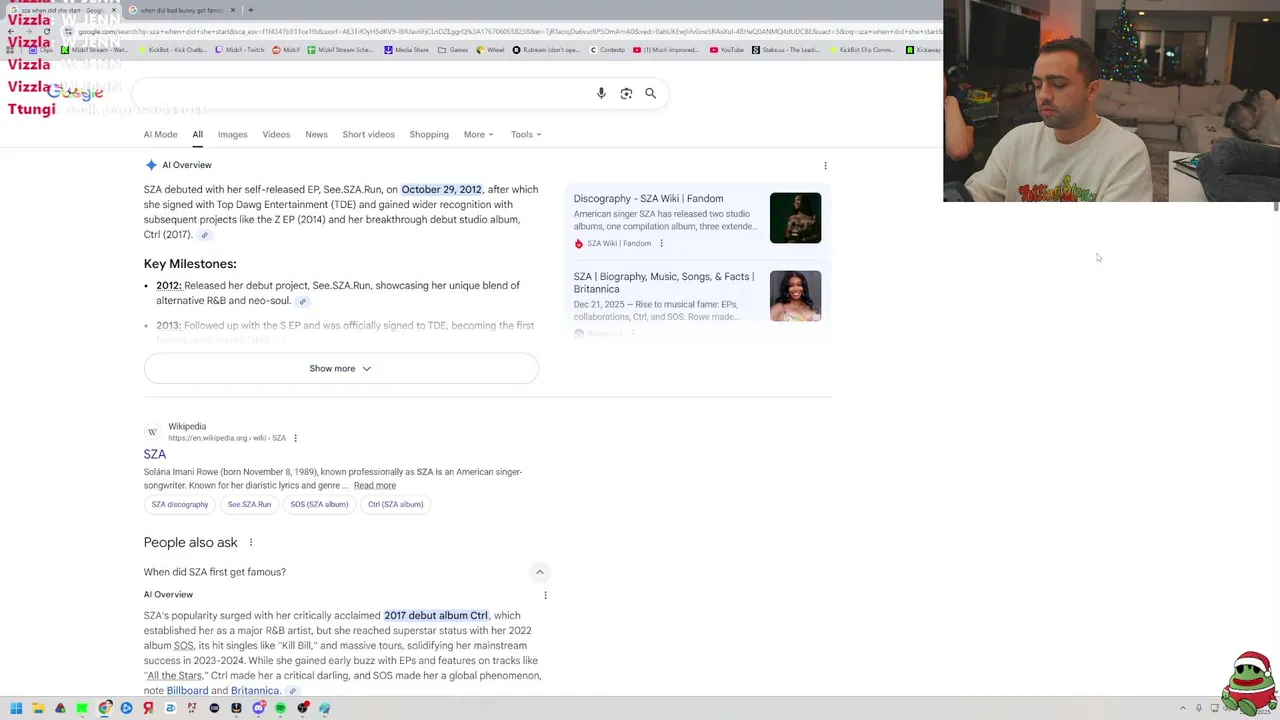
Task: Submit query with the magnifying glass icon
Action: 650,93
